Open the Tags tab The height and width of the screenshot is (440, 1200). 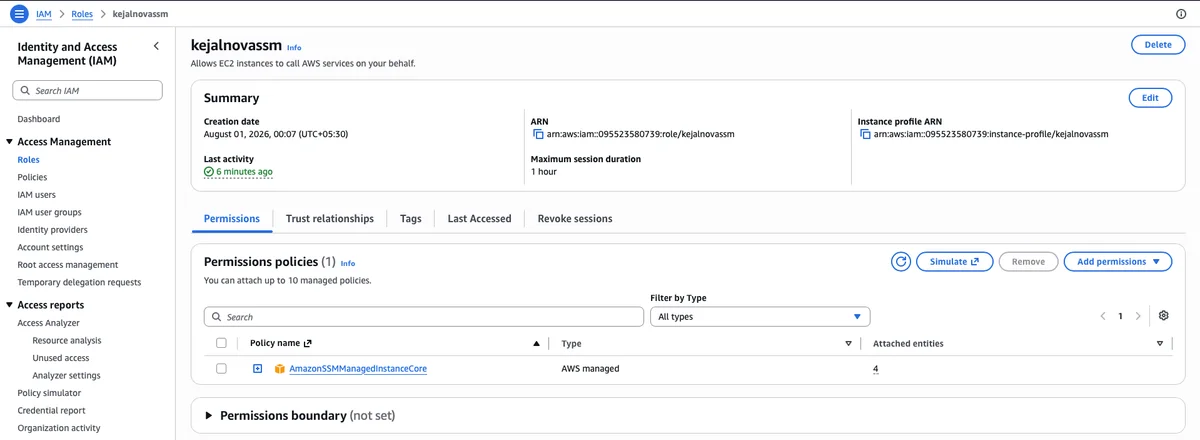pos(410,218)
